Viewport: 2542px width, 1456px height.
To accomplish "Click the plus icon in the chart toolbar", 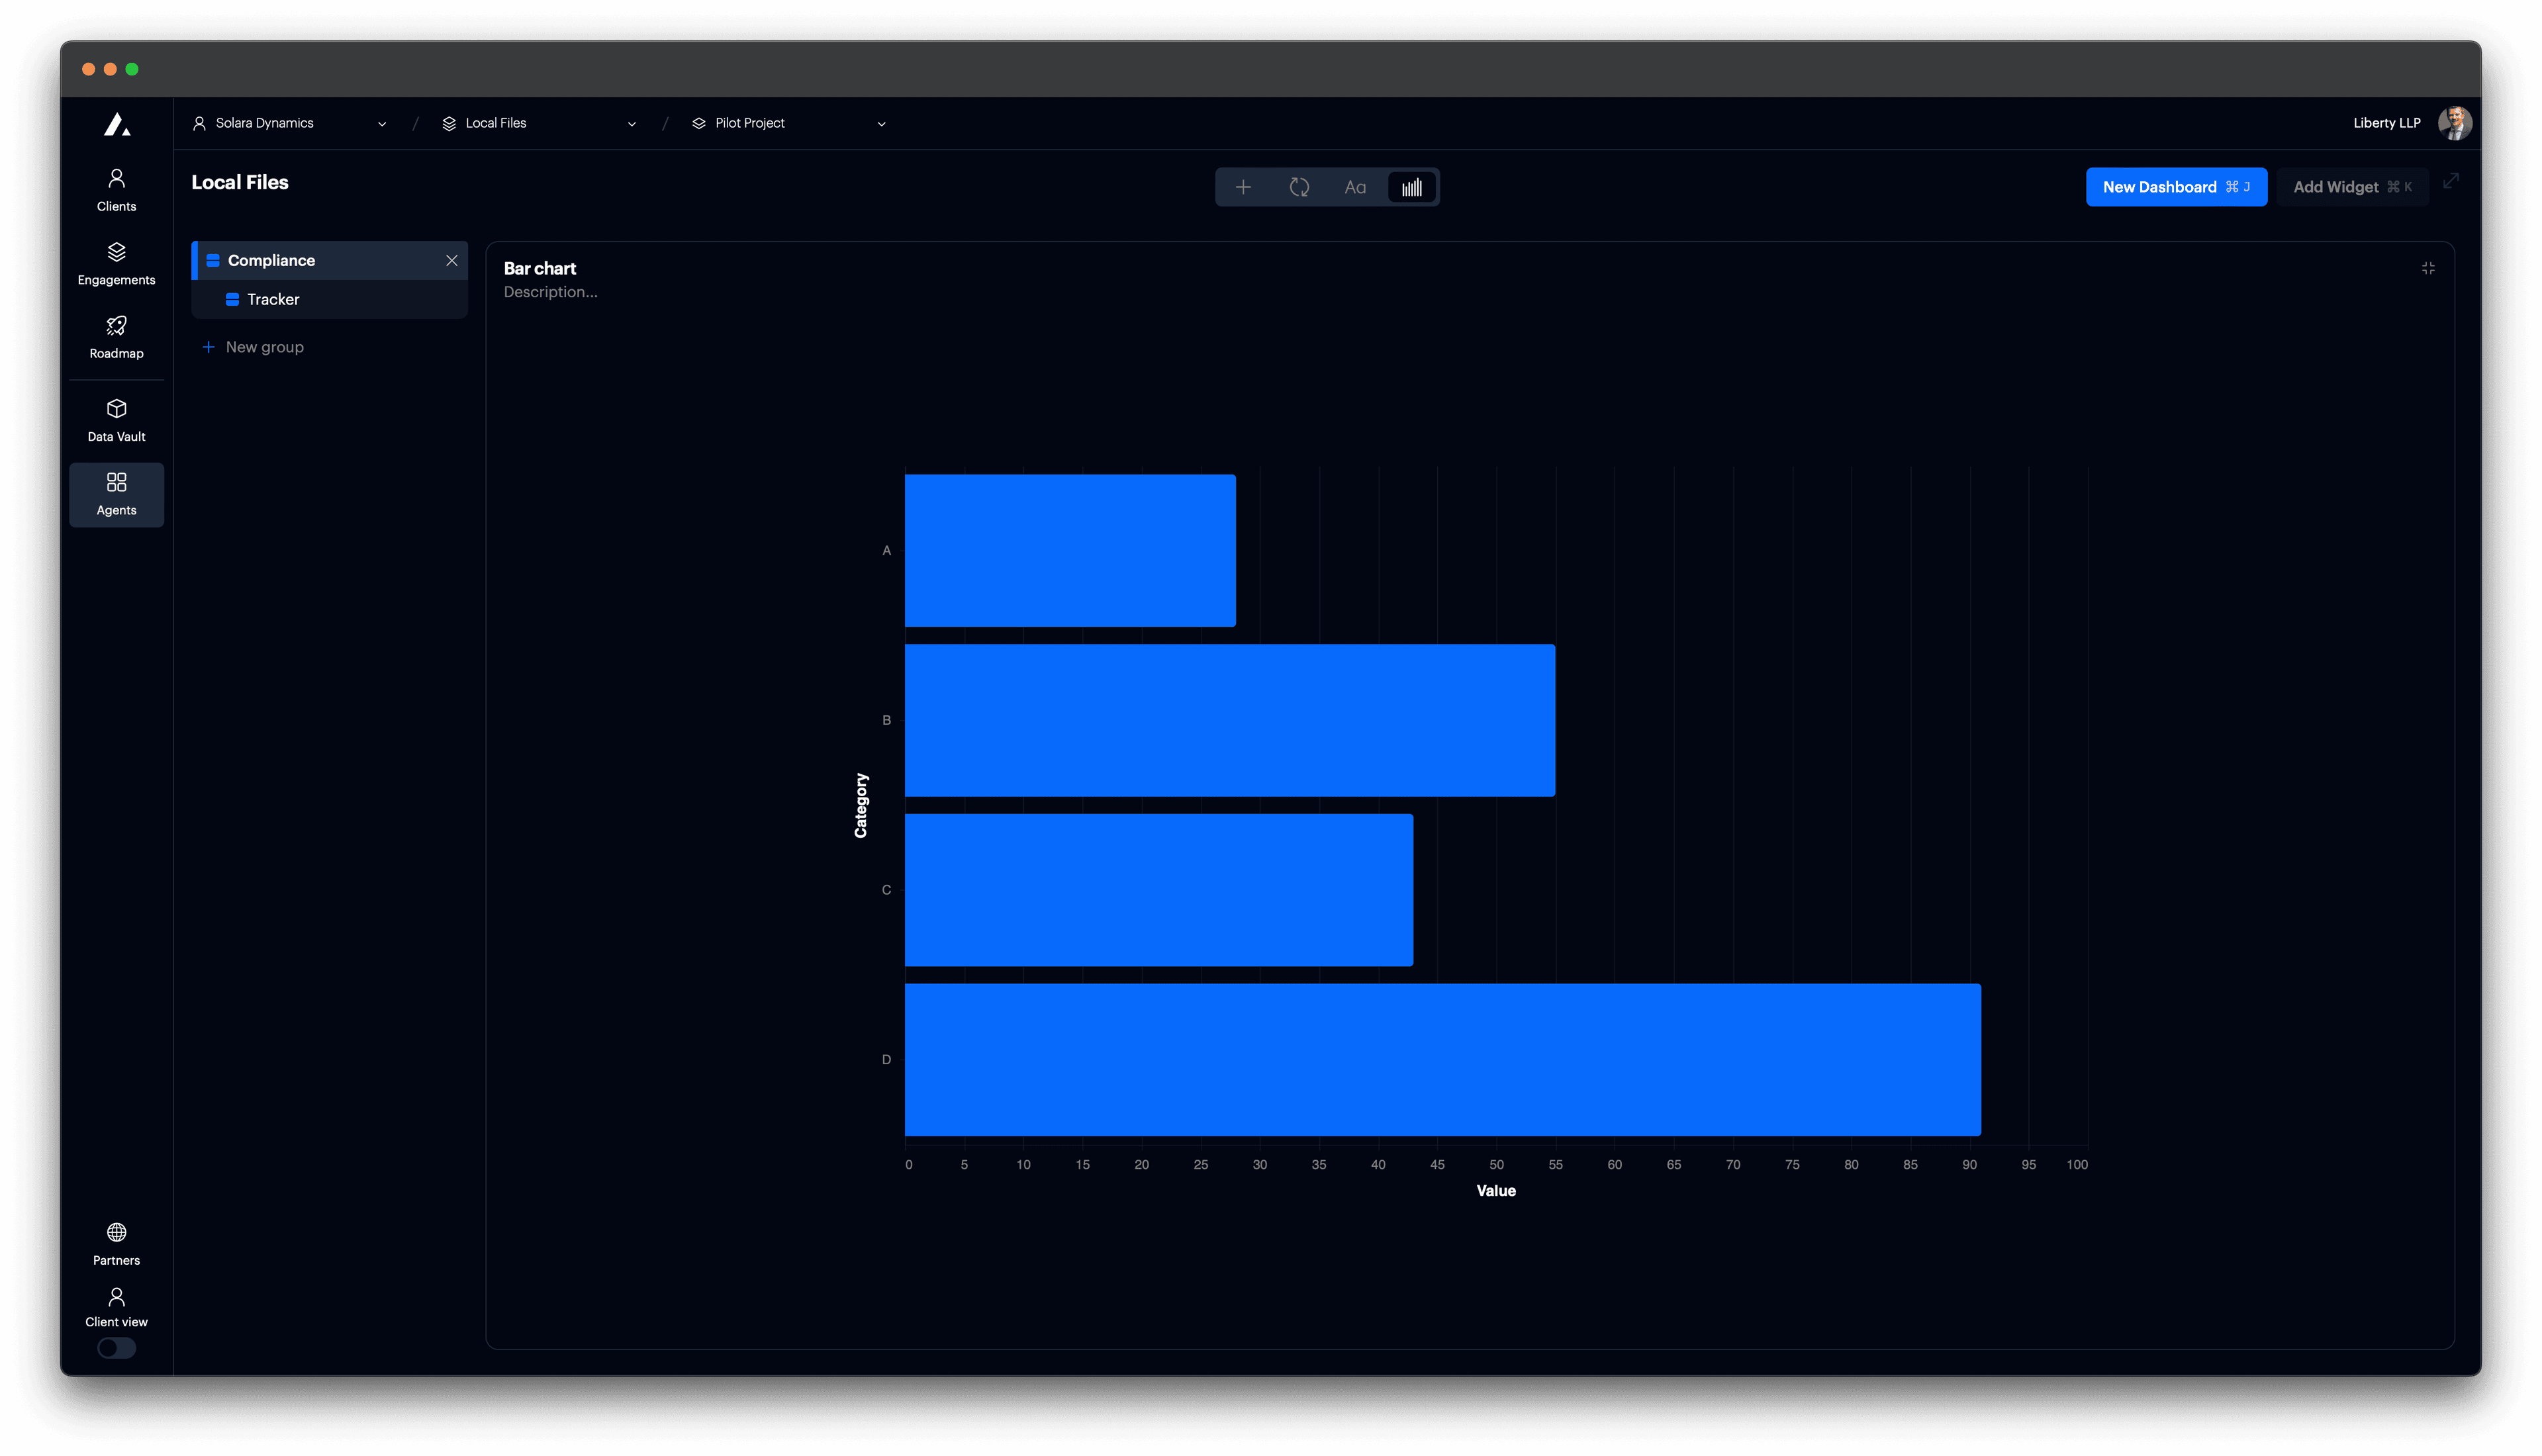I will tap(1243, 186).
